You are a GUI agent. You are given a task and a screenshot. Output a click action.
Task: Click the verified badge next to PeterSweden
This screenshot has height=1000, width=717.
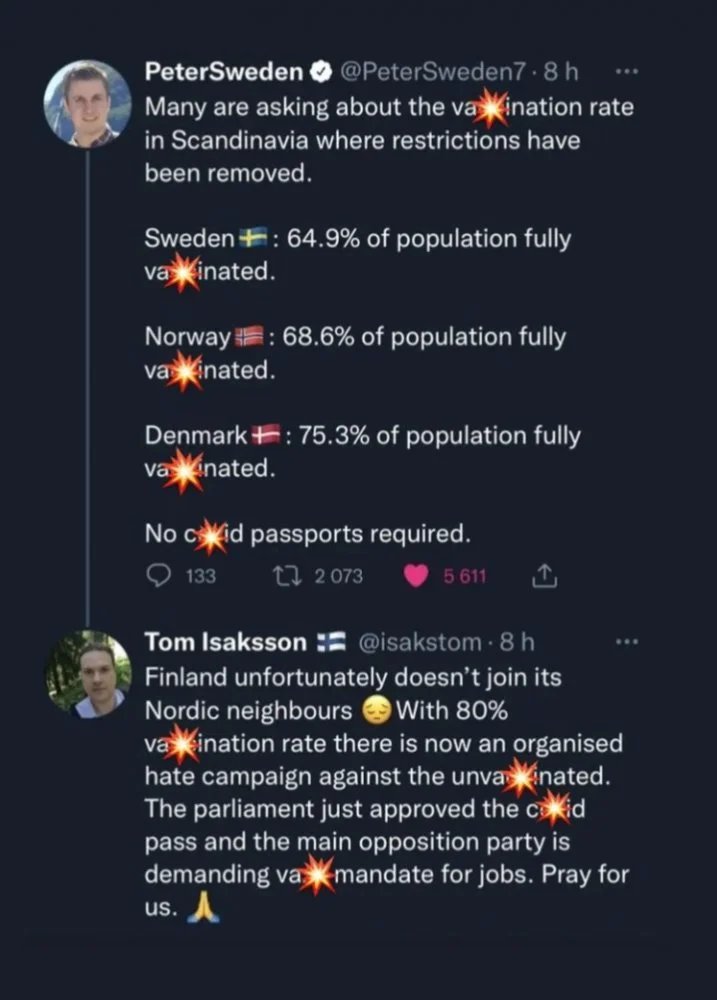pyautogui.click(x=319, y=72)
